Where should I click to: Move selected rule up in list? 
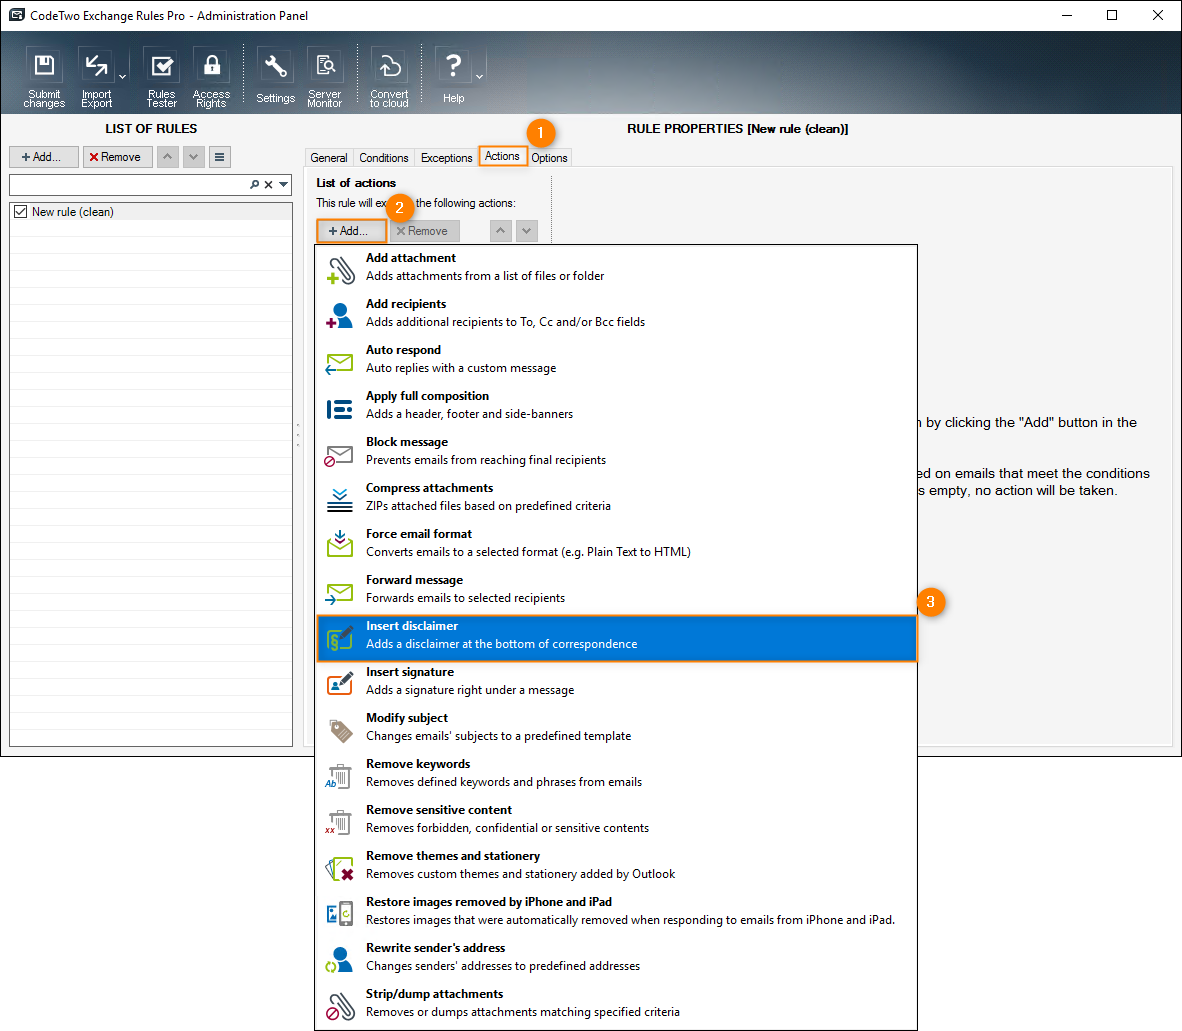point(167,157)
